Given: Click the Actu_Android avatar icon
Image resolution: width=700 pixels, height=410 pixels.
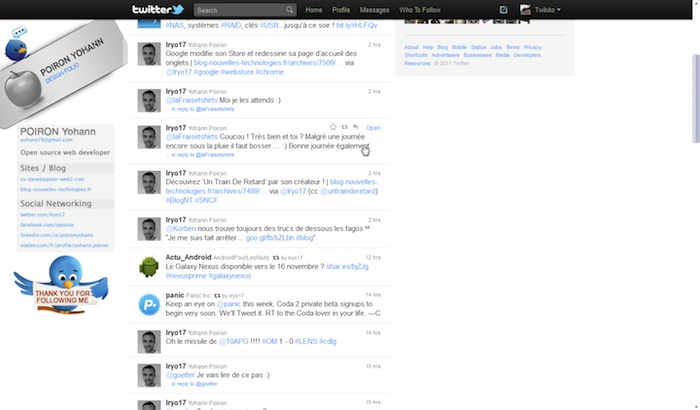Looking at the screenshot, I should tap(148, 265).
